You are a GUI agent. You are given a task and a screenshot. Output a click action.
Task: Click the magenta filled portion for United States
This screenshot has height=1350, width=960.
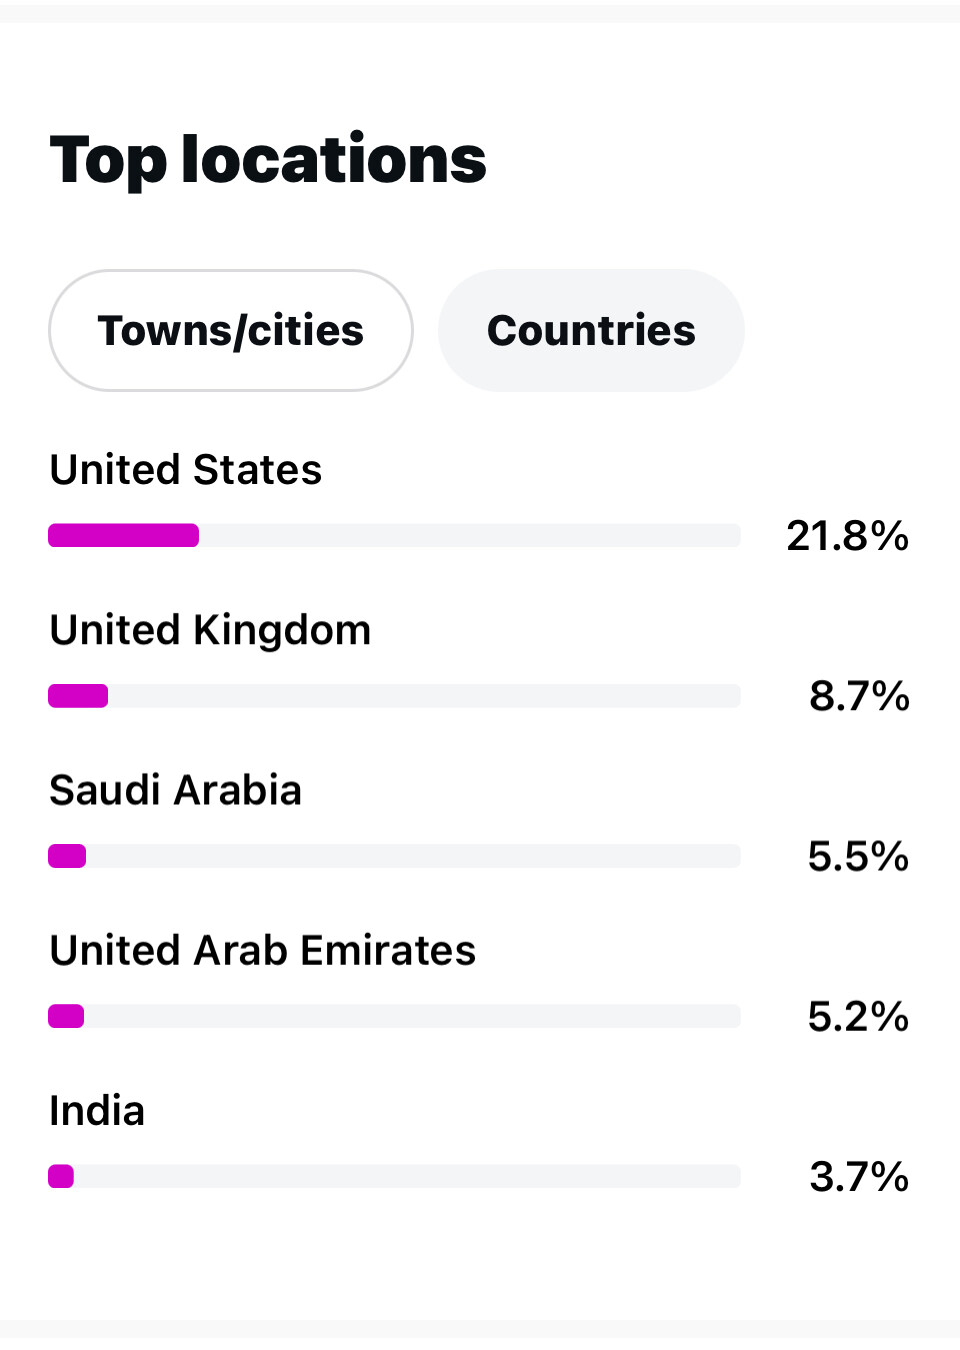tap(124, 536)
